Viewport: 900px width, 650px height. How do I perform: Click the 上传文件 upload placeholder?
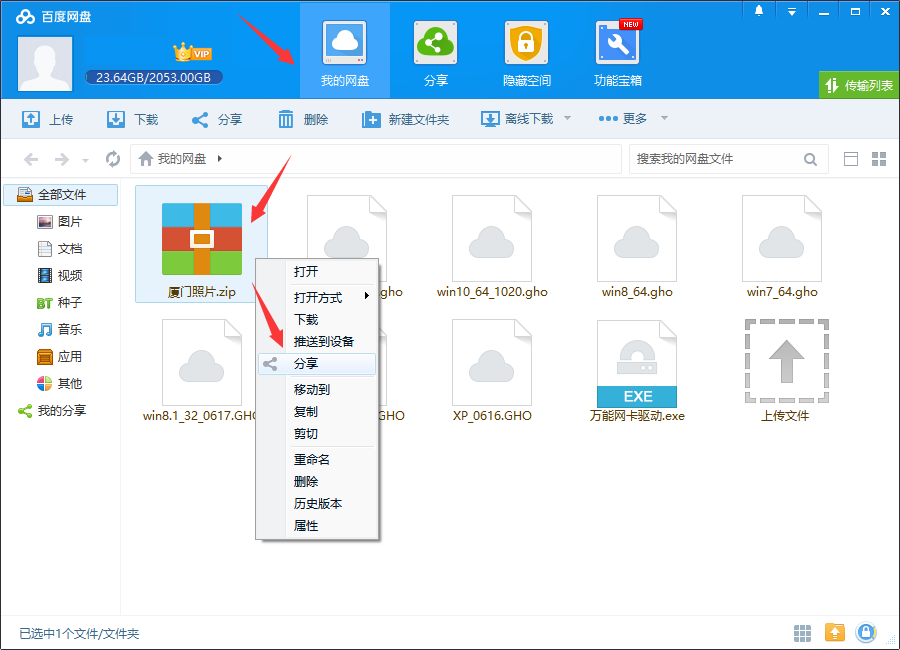point(786,371)
